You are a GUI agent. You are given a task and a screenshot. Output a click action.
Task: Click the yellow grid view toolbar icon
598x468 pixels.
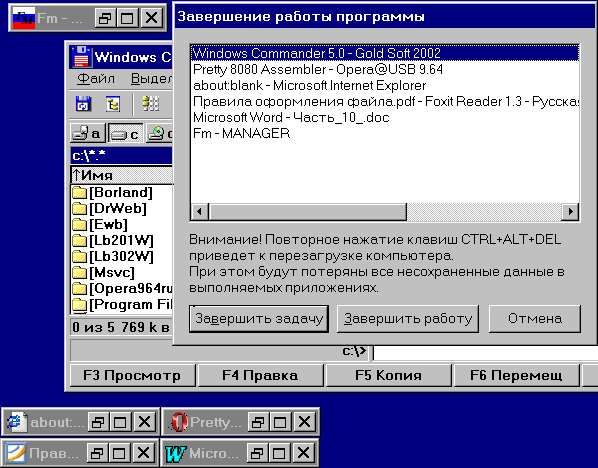click(x=150, y=103)
